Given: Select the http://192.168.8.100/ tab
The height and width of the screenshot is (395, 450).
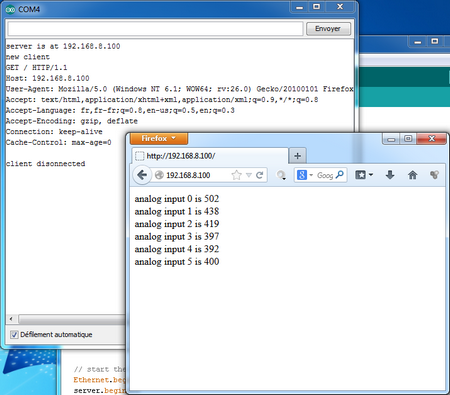Looking at the screenshot, I should [x=209, y=156].
